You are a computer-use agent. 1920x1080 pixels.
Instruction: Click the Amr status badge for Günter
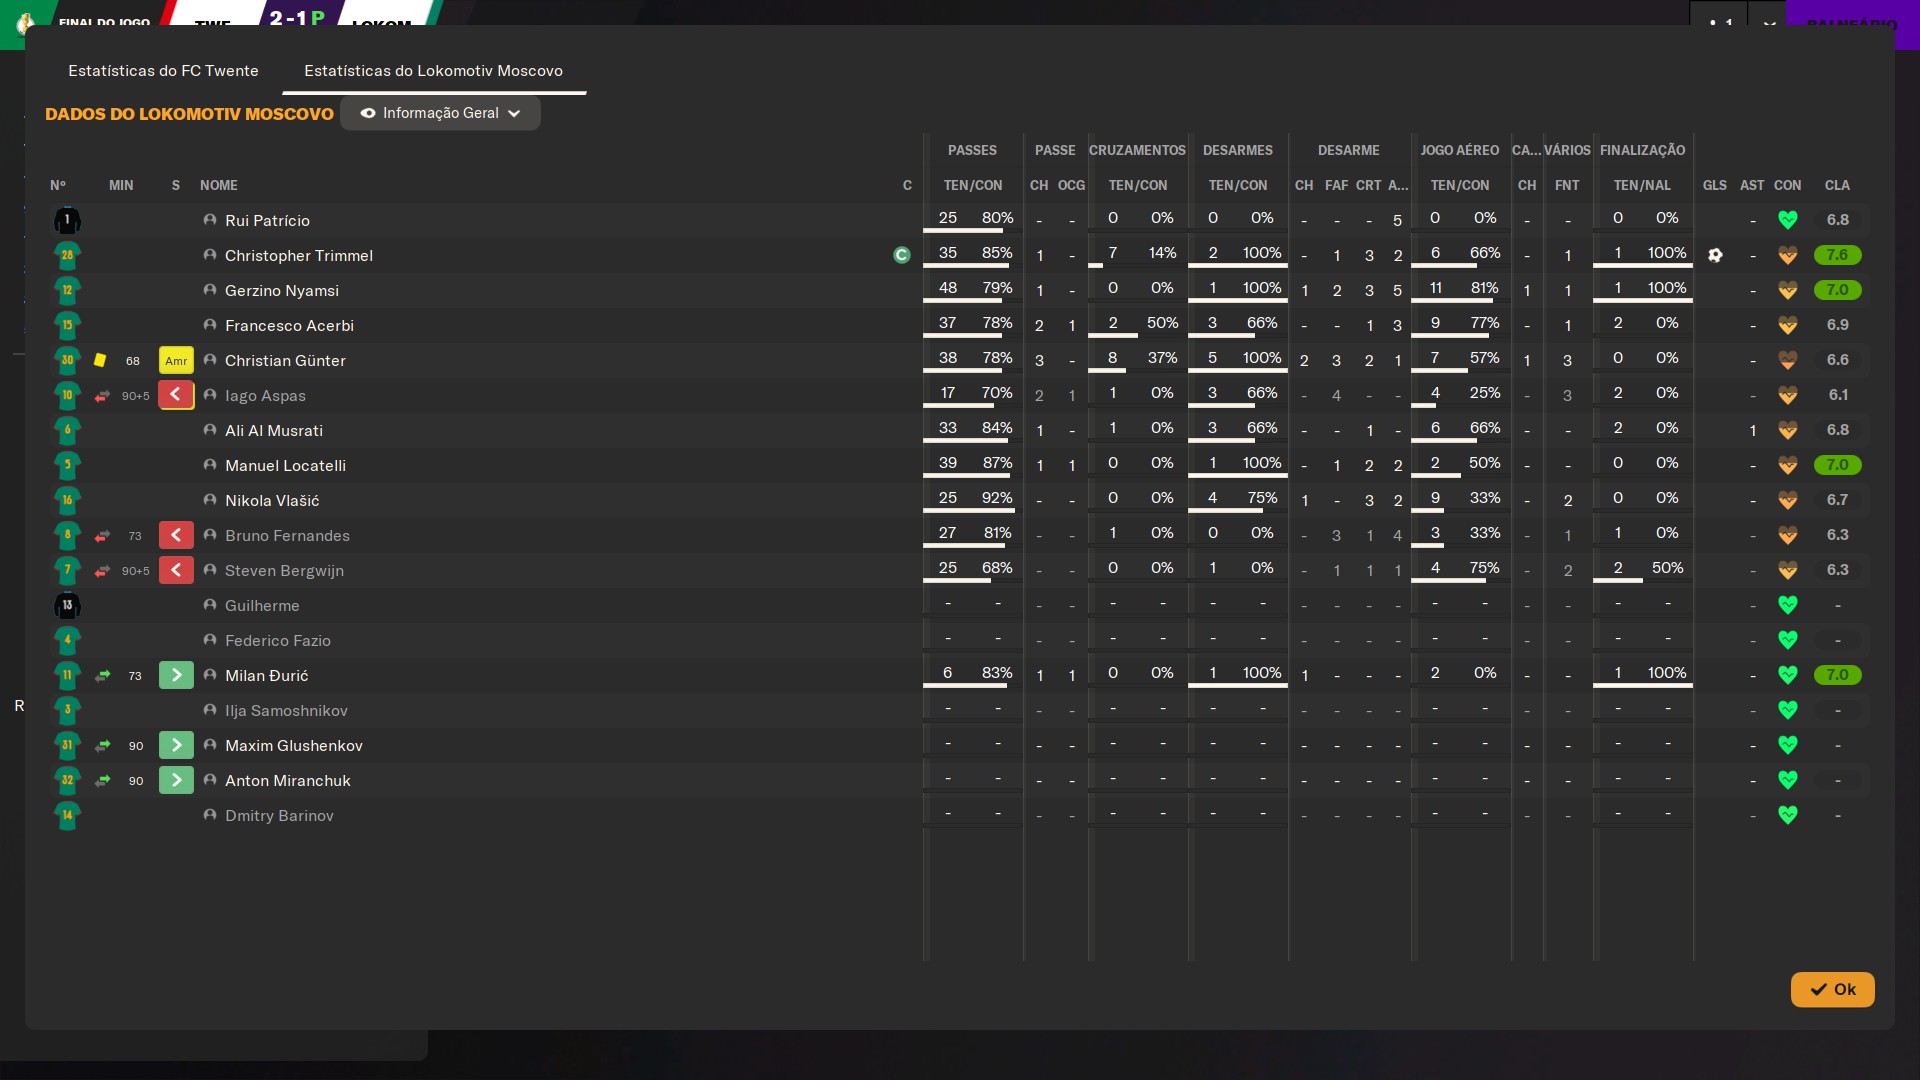click(176, 360)
